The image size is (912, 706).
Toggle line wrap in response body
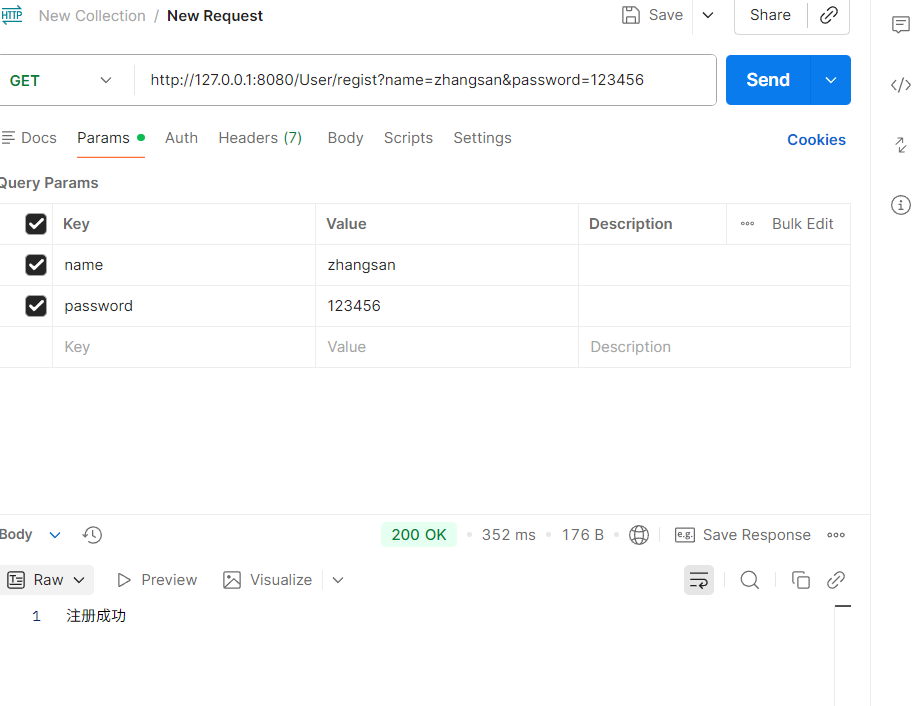(x=699, y=580)
